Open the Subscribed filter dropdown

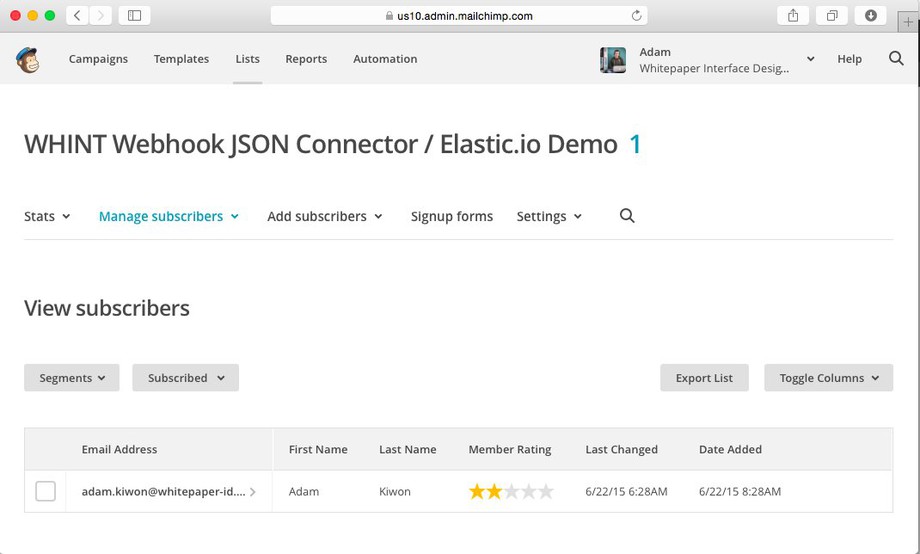click(x=185, y=377)
